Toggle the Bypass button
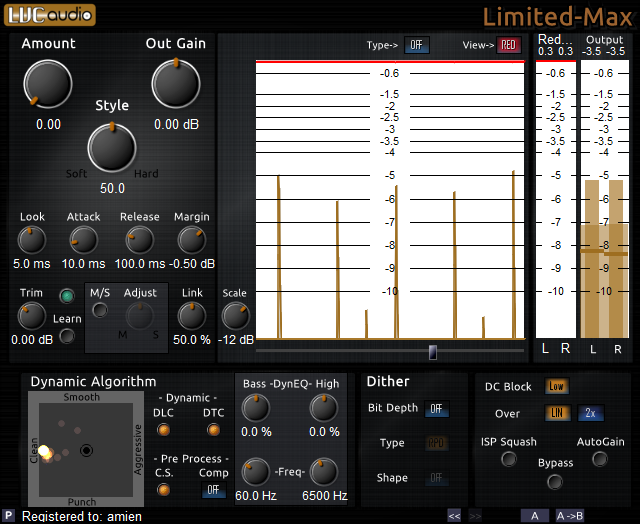Image resolution: width=640 pixels, height=524 pixels. pyautogui.click(x=555, y=482)
